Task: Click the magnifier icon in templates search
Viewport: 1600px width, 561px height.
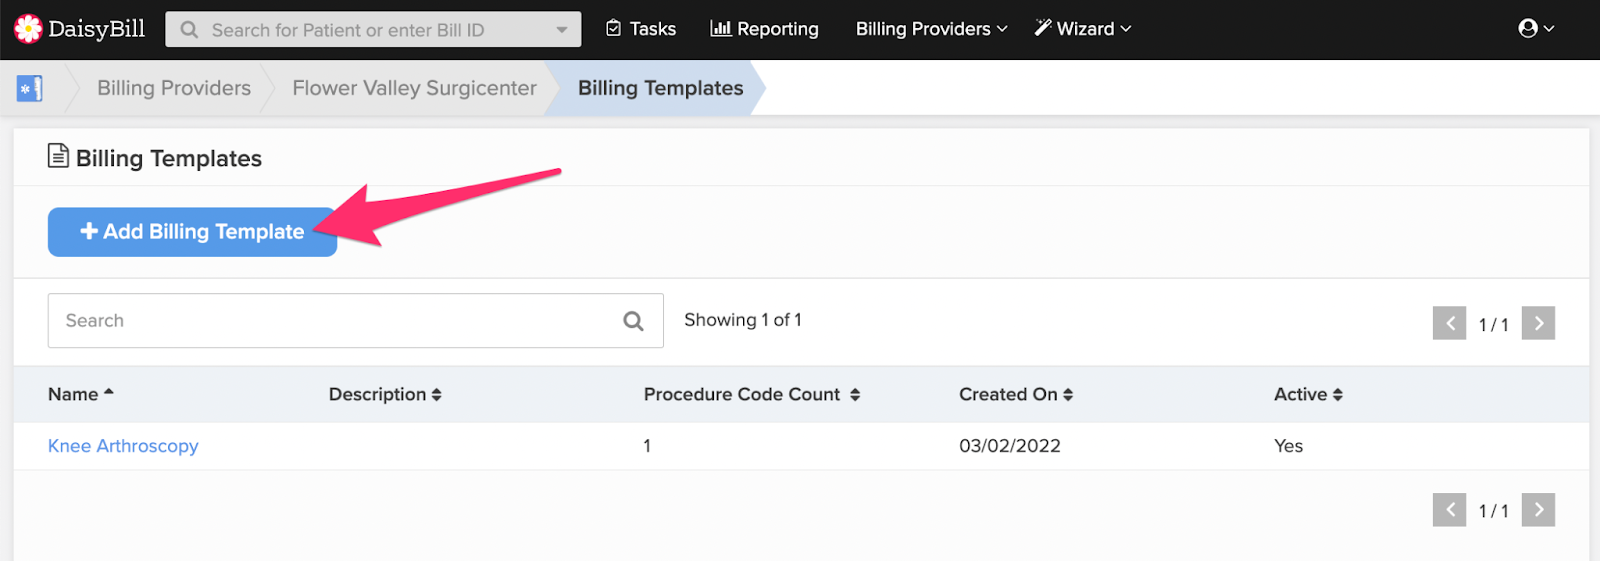Action: click(x=633, y=321)
